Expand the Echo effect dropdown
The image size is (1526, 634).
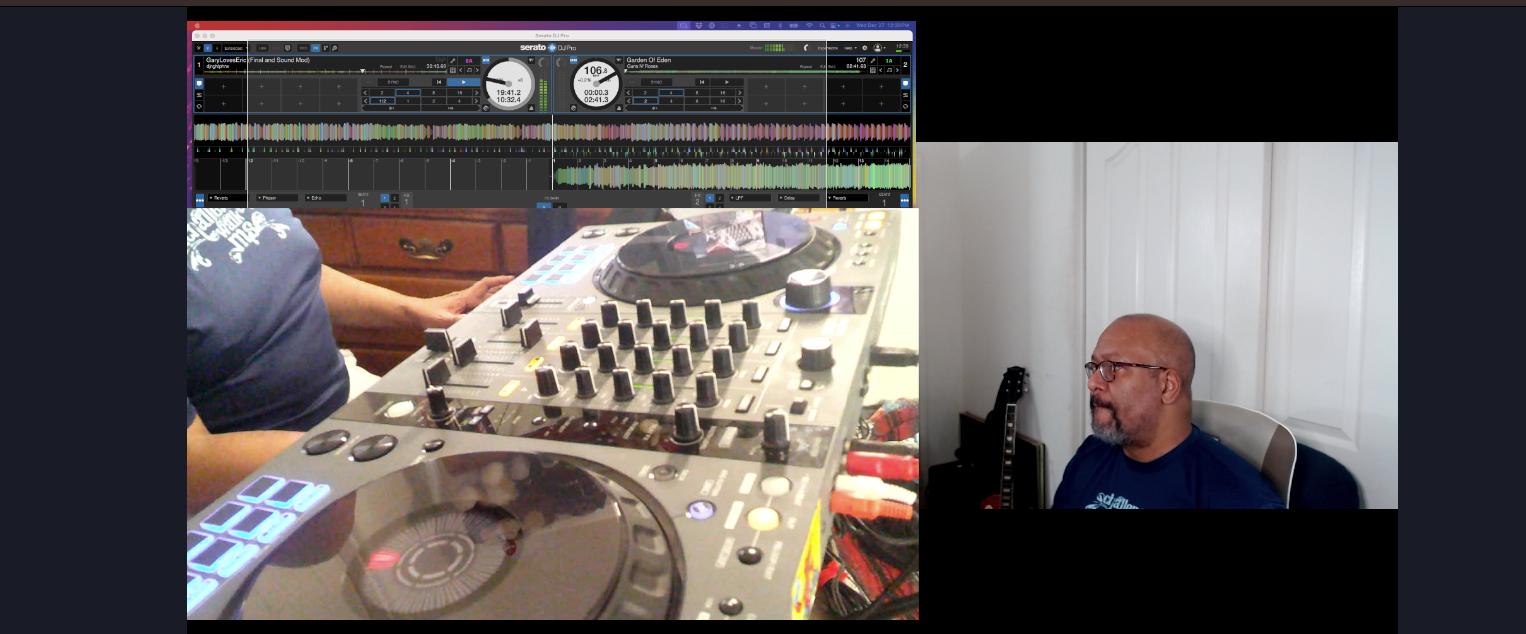(x=325, y=198)
